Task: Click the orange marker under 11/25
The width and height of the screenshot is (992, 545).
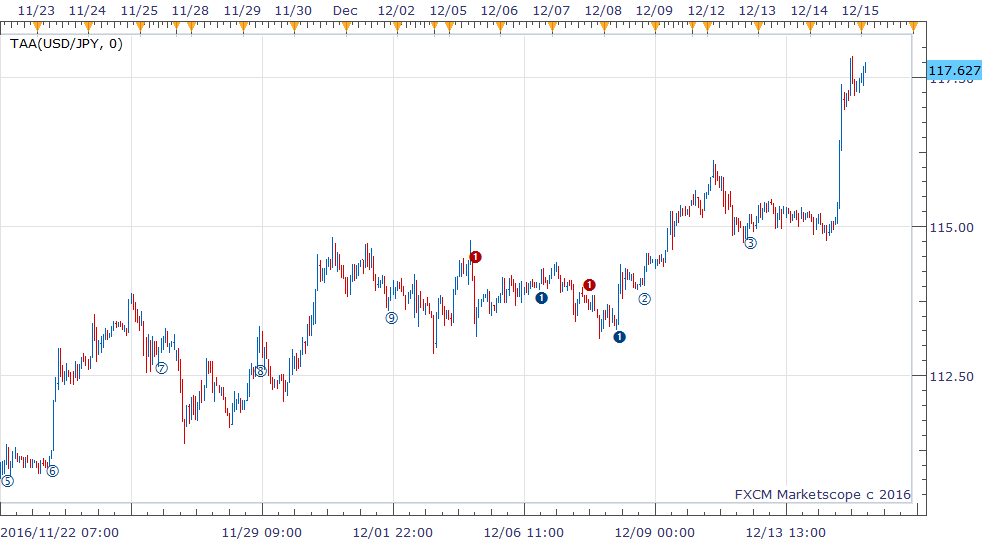Action: (x=140, y=27)
